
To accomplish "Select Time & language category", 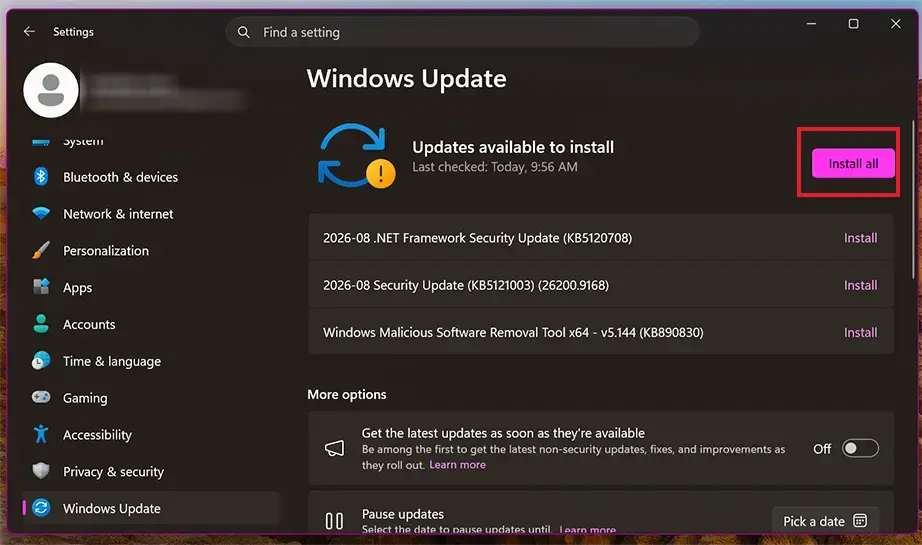I will (112, 361).
